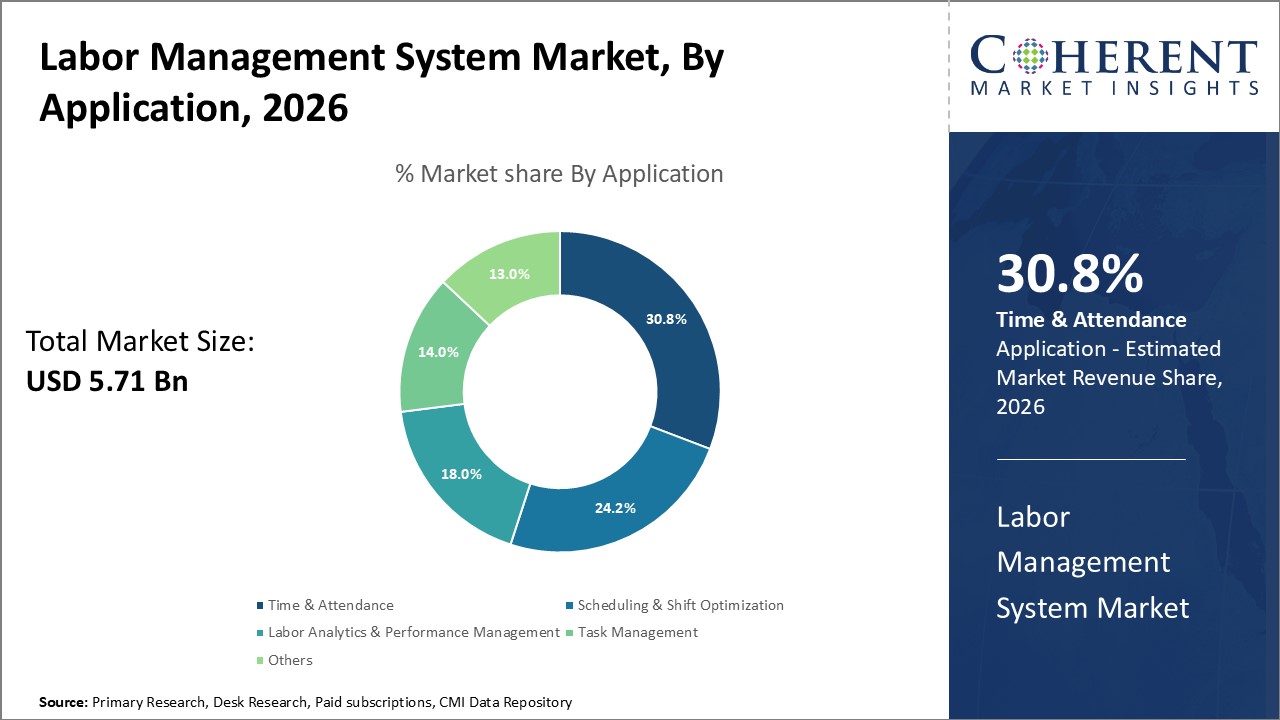The image size is (1280, 720).
Task: Select the chart title '% Market share By Application'
Action: point(560,173)
